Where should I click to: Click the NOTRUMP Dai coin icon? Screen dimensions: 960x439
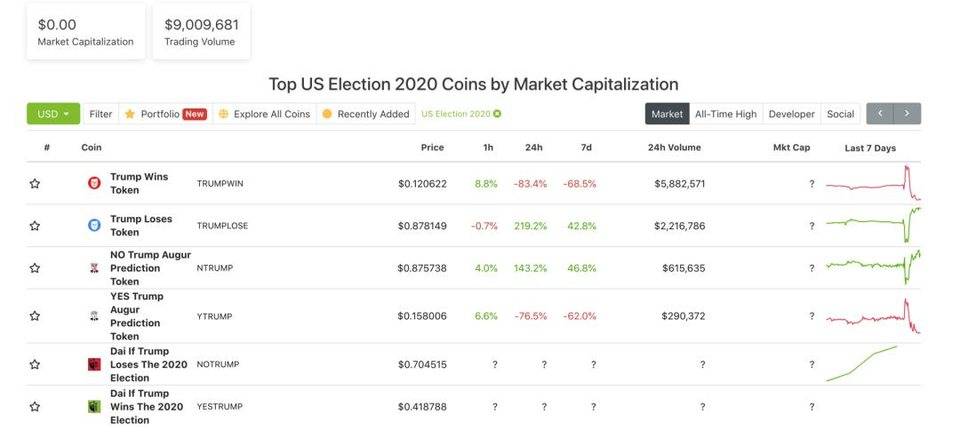click(x=94, y=365)
